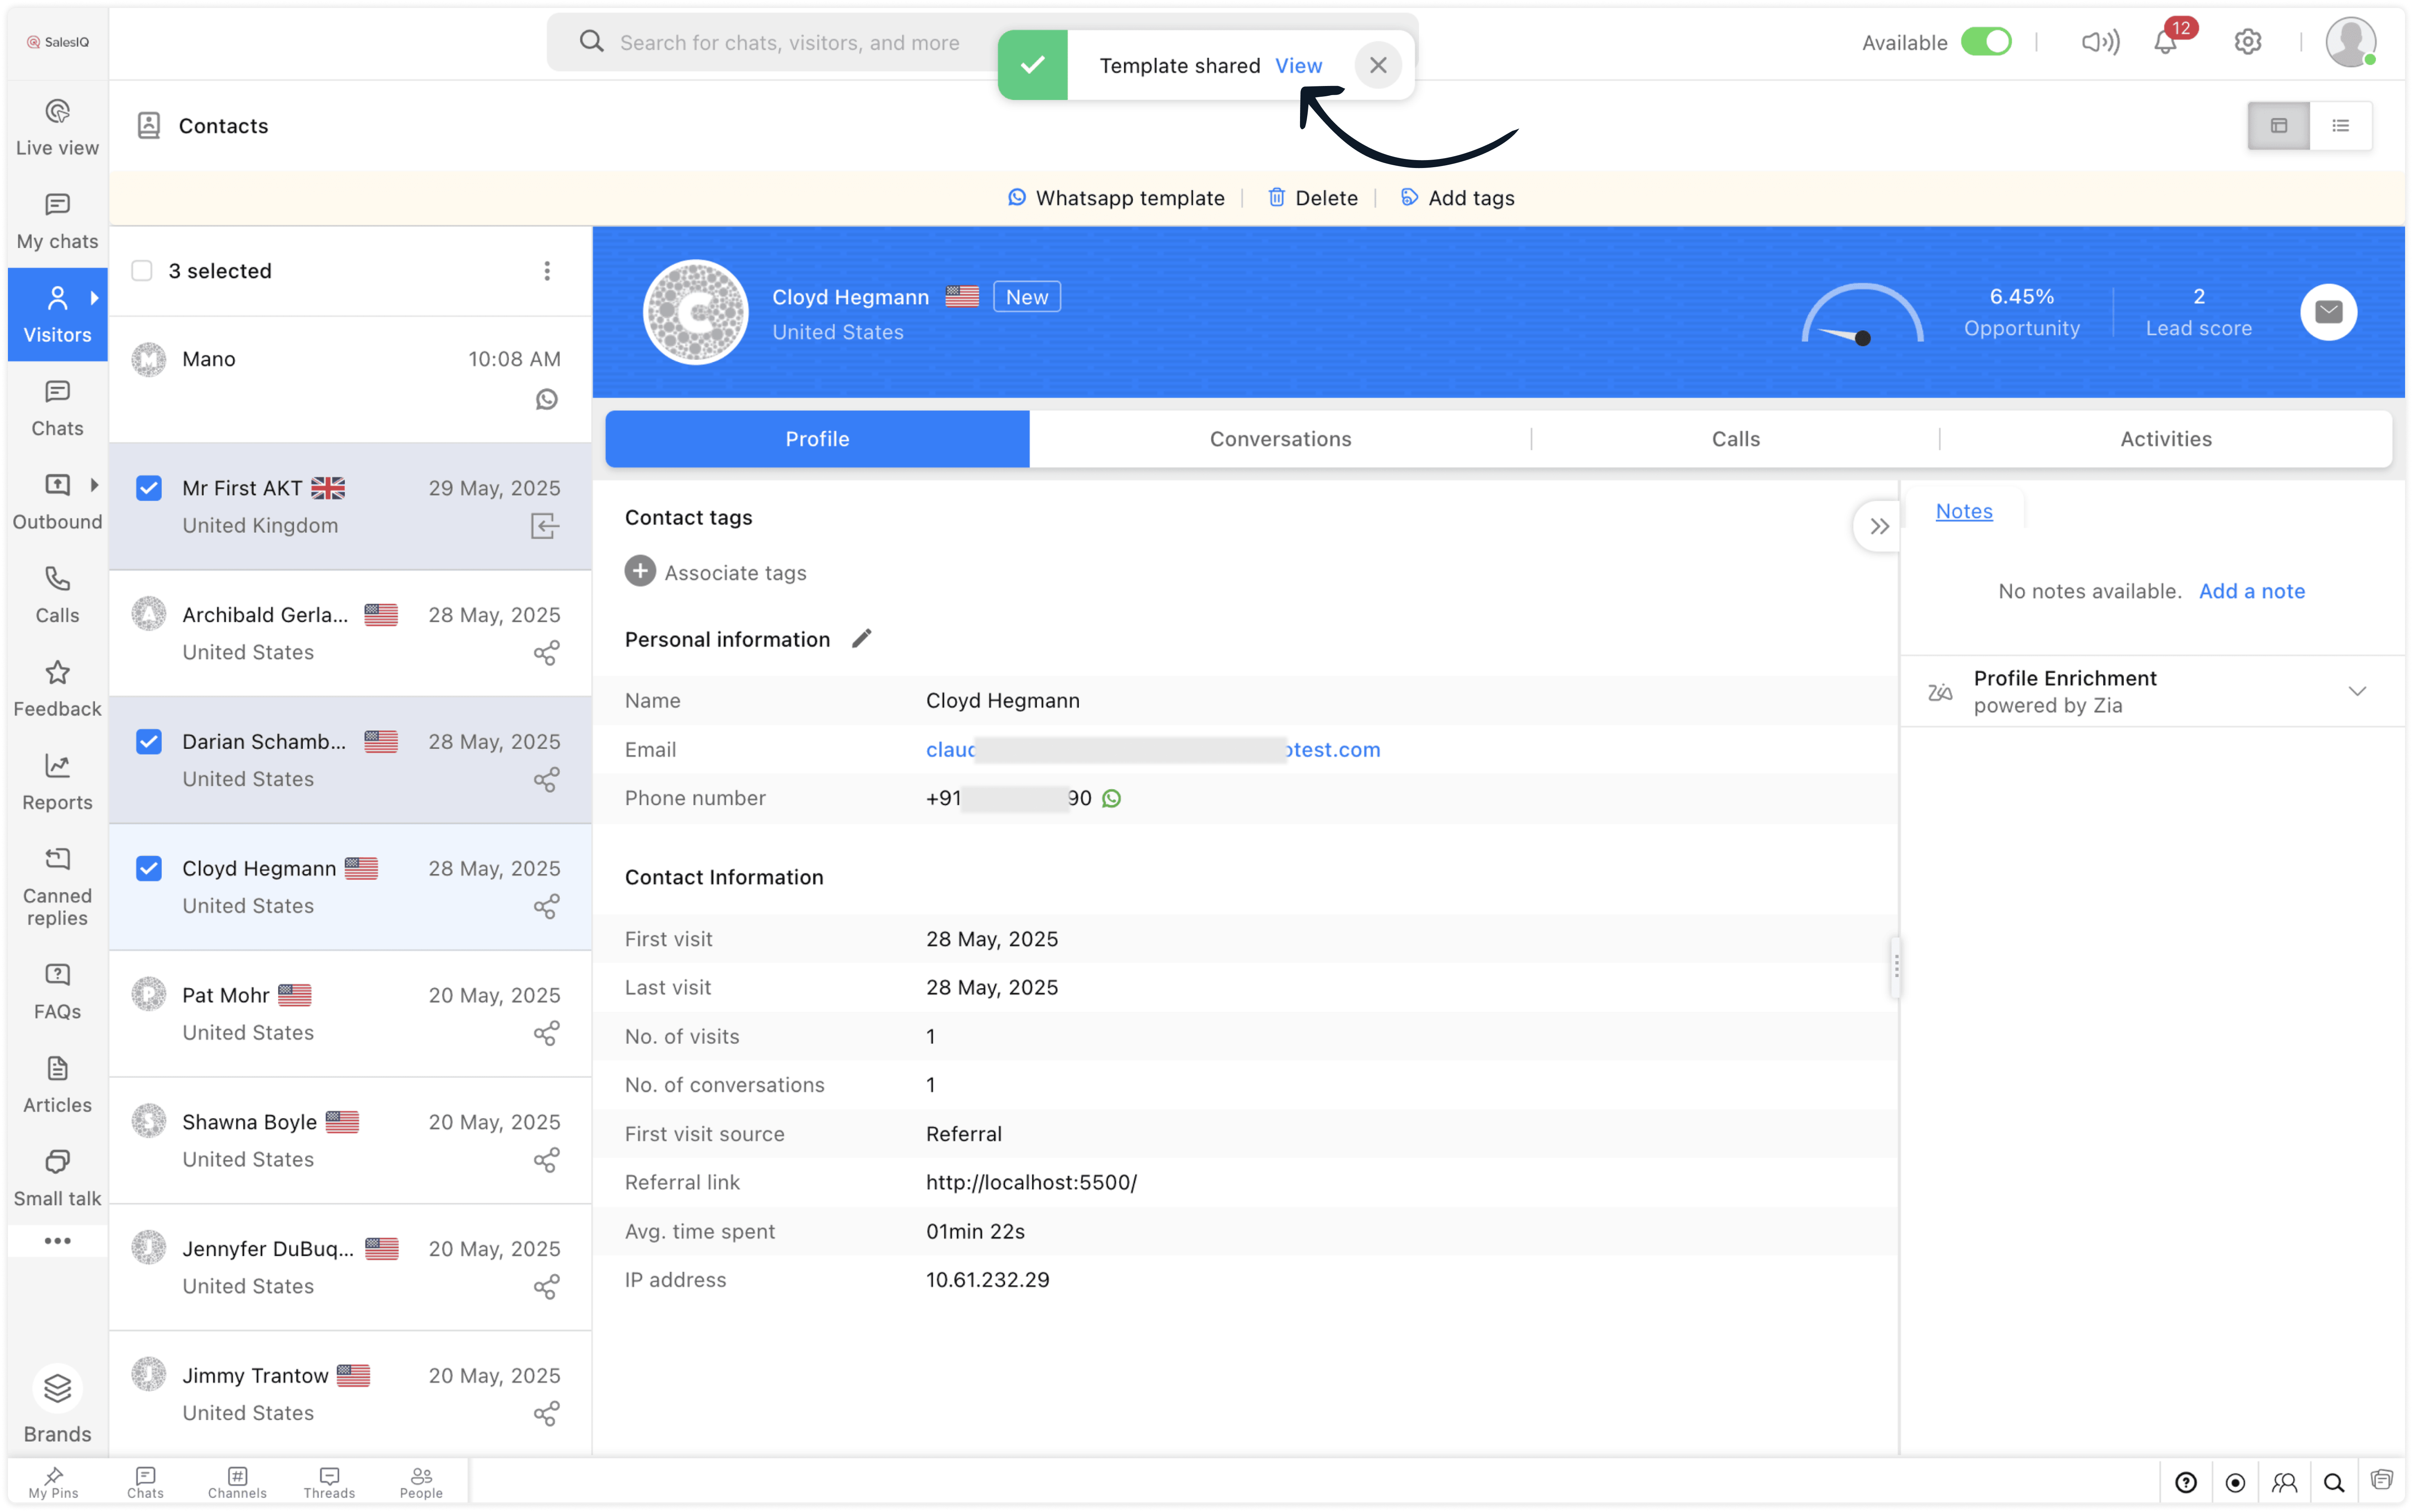Click View link in Template shared toast

(x=1298, y=66)
